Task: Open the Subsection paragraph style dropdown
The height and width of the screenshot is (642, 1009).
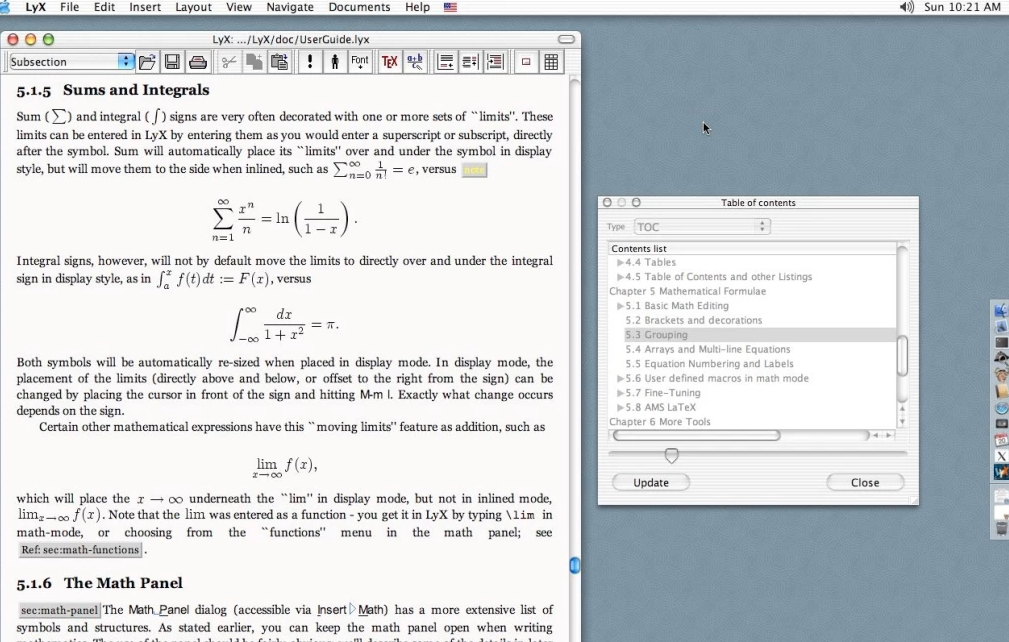Action: click(71, 62)
